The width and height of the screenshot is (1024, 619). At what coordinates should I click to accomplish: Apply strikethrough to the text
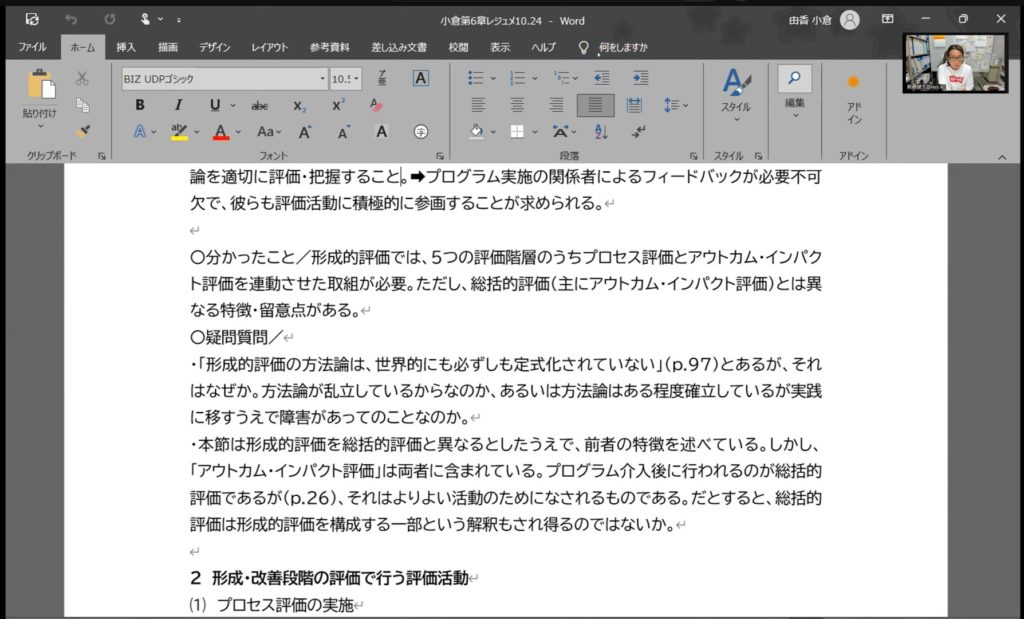pyautogui.click(x=260, y=105)
